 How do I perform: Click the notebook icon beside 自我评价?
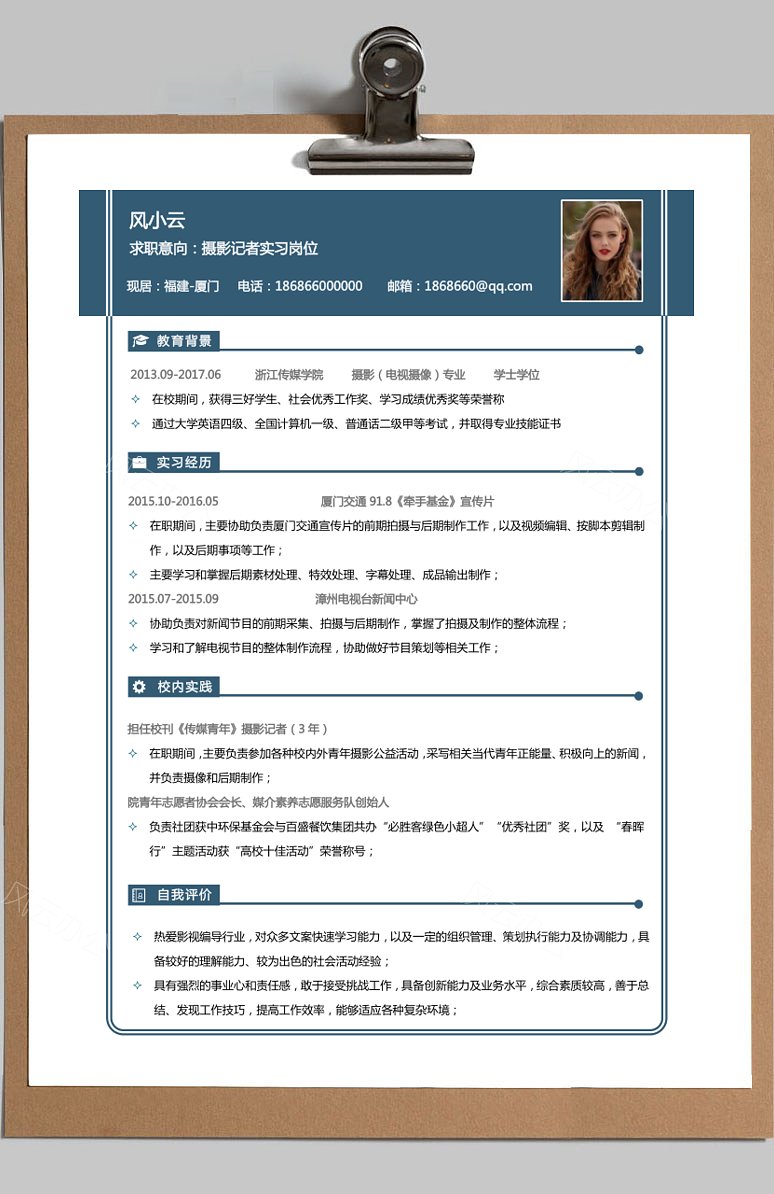(139, 895)
